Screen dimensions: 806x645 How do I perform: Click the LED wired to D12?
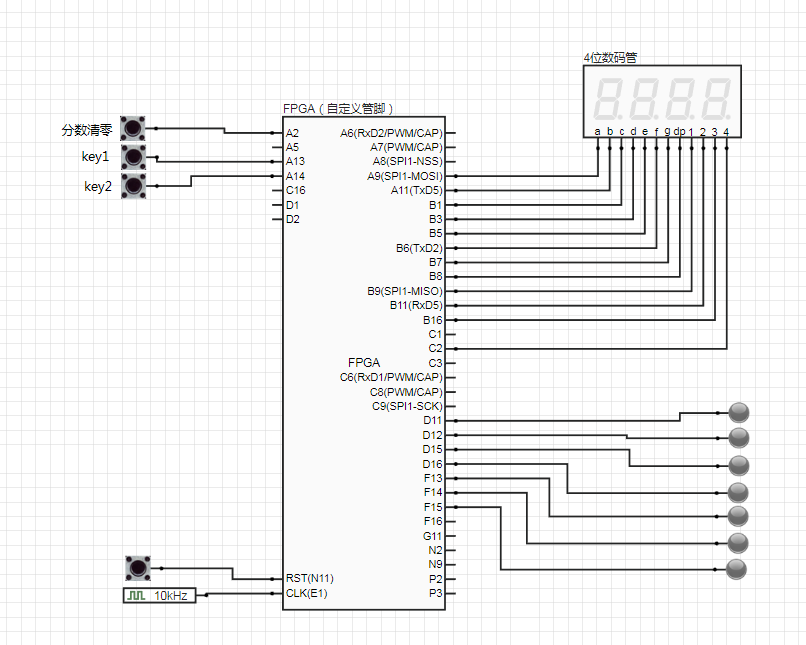pyautogui.click(x=739, y=438)
